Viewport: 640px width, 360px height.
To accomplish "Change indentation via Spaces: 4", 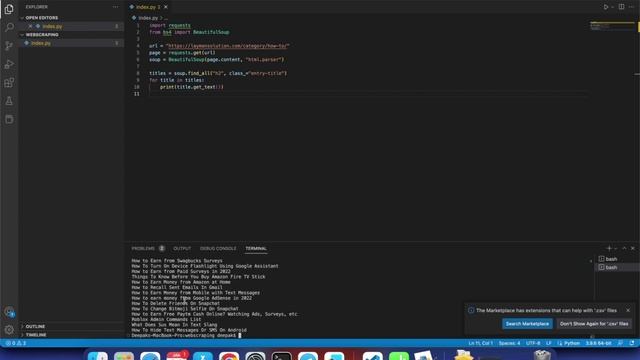I will click(x=509, y=343).
